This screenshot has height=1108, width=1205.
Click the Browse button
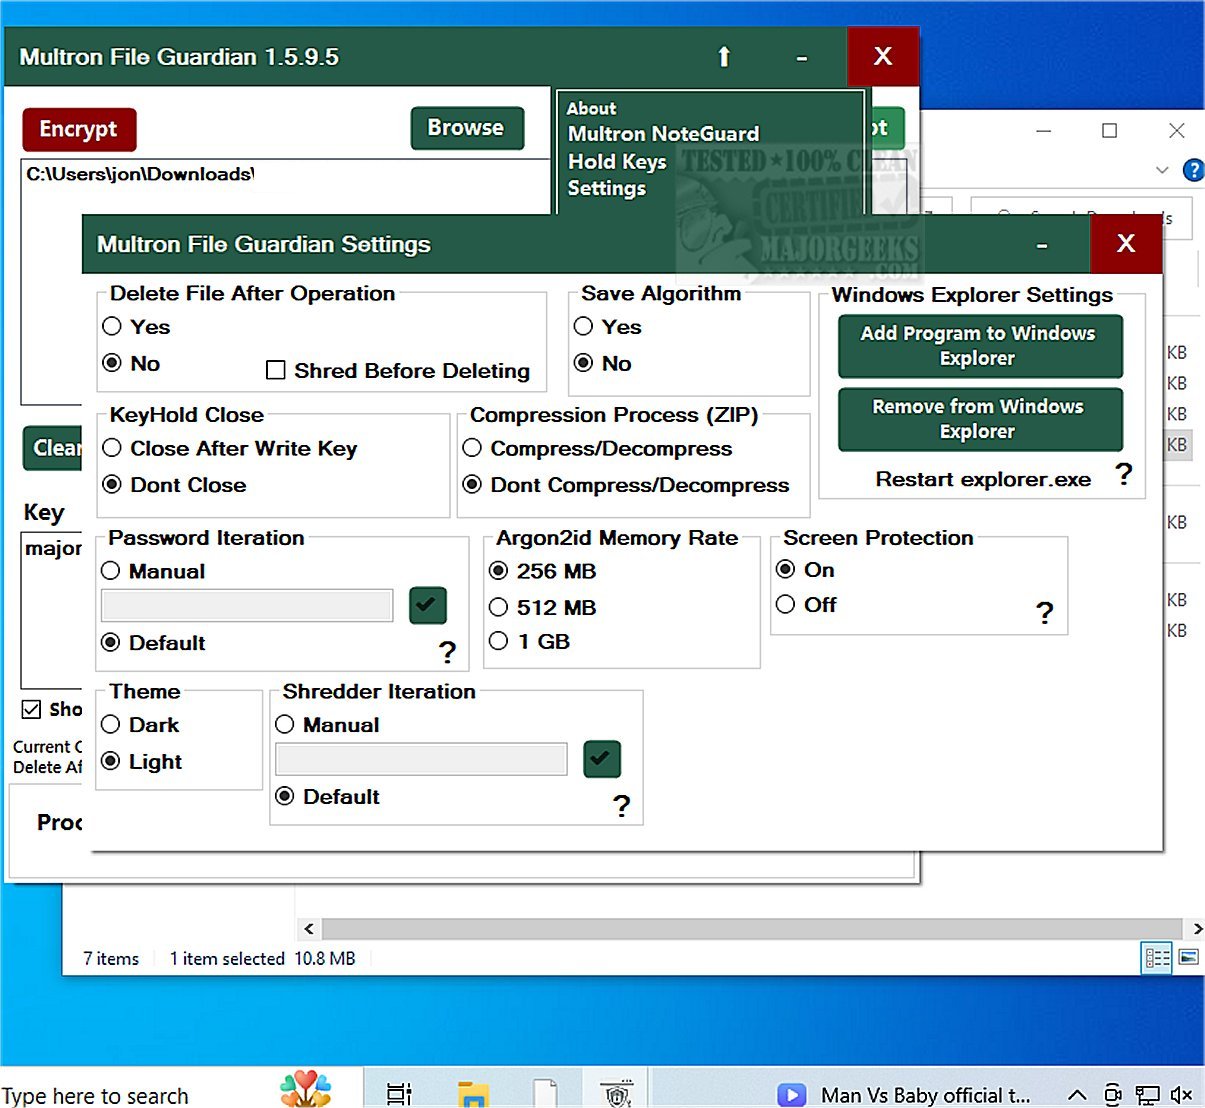[x=466, y=128]
